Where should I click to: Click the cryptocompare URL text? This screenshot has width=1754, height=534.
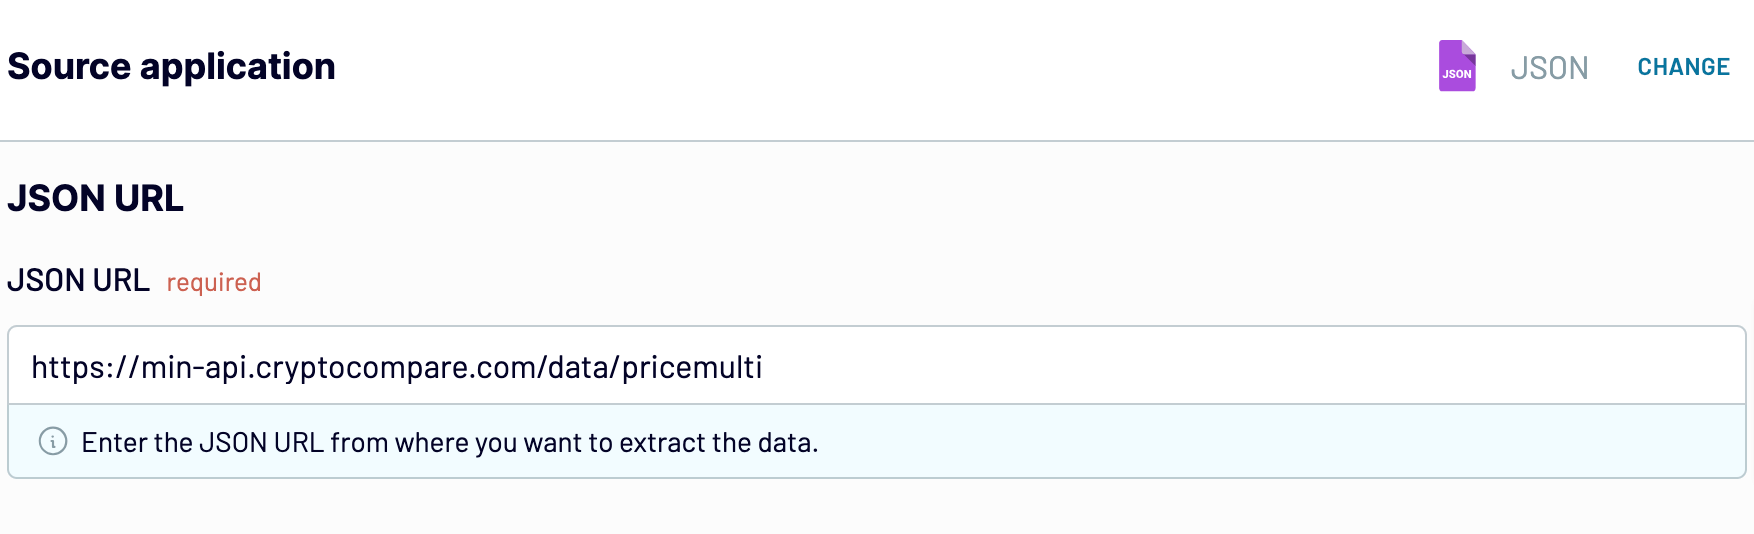[x=396, y=367]
